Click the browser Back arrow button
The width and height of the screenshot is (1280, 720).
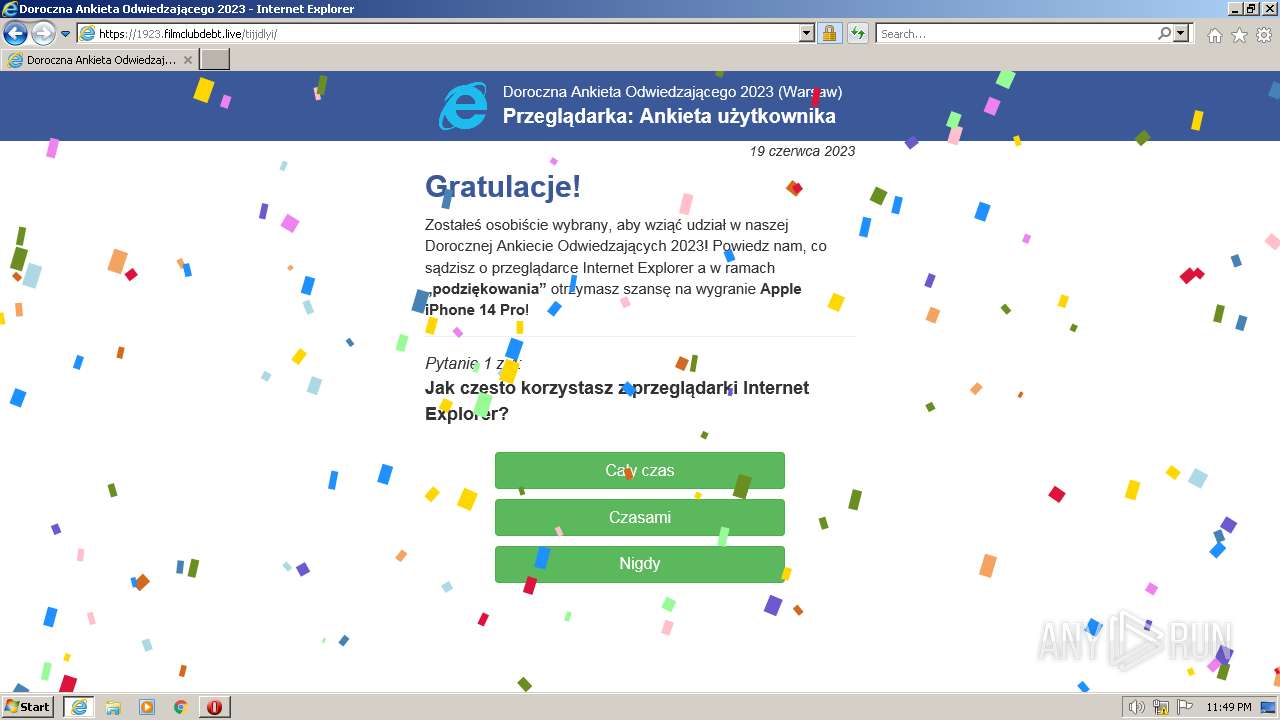tap(15, 34)
